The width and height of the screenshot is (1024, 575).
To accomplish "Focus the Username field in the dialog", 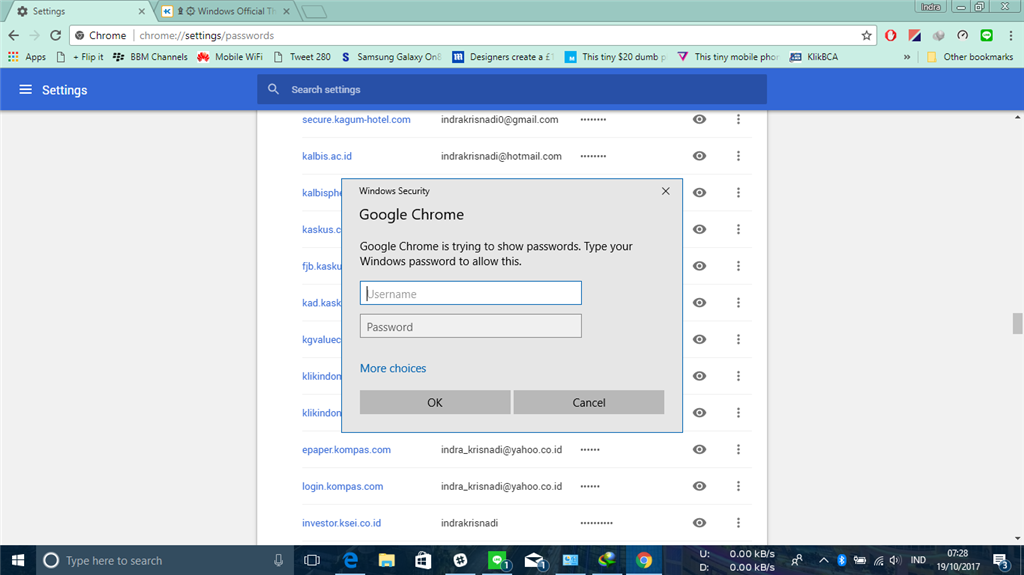I will (x=470, y=293).
